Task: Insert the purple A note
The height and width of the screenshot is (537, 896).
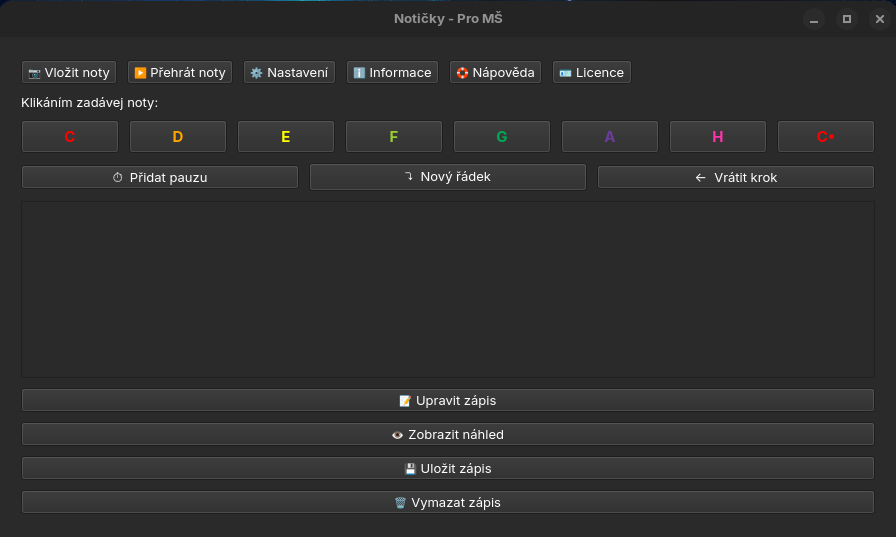Action: tap(610, 137)
